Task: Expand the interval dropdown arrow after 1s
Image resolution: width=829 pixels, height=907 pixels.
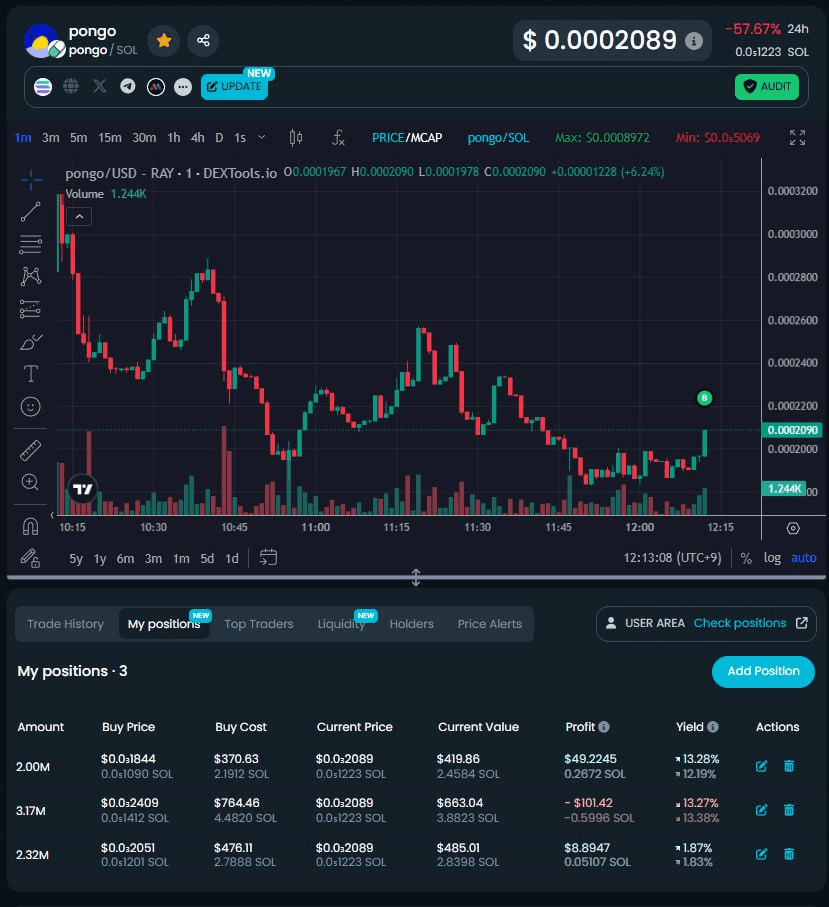Action: coord(261,137)
